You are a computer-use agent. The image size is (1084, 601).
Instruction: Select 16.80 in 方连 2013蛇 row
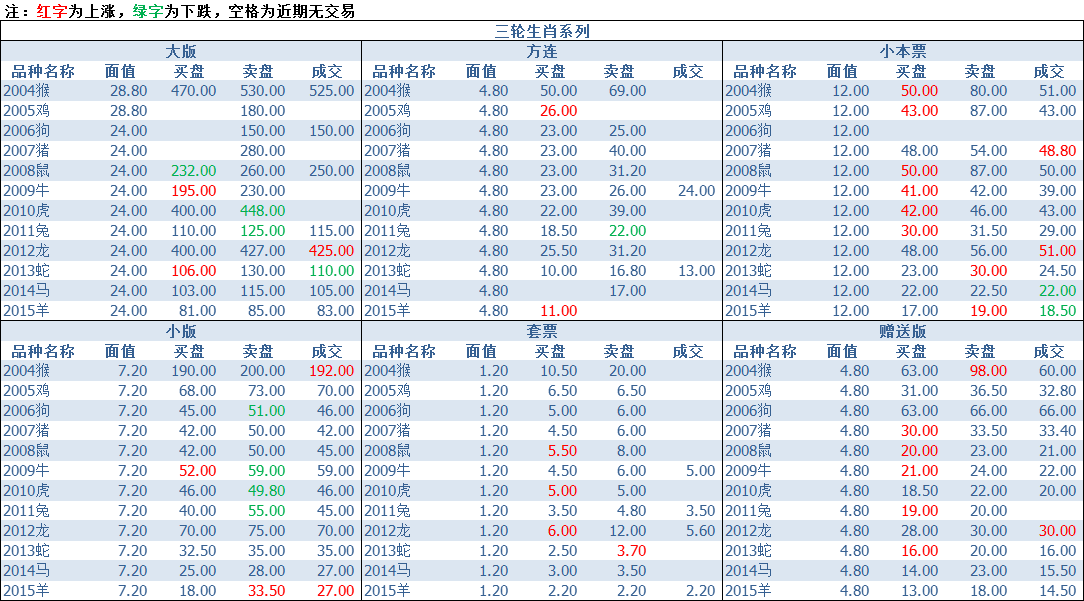[628, 271]
